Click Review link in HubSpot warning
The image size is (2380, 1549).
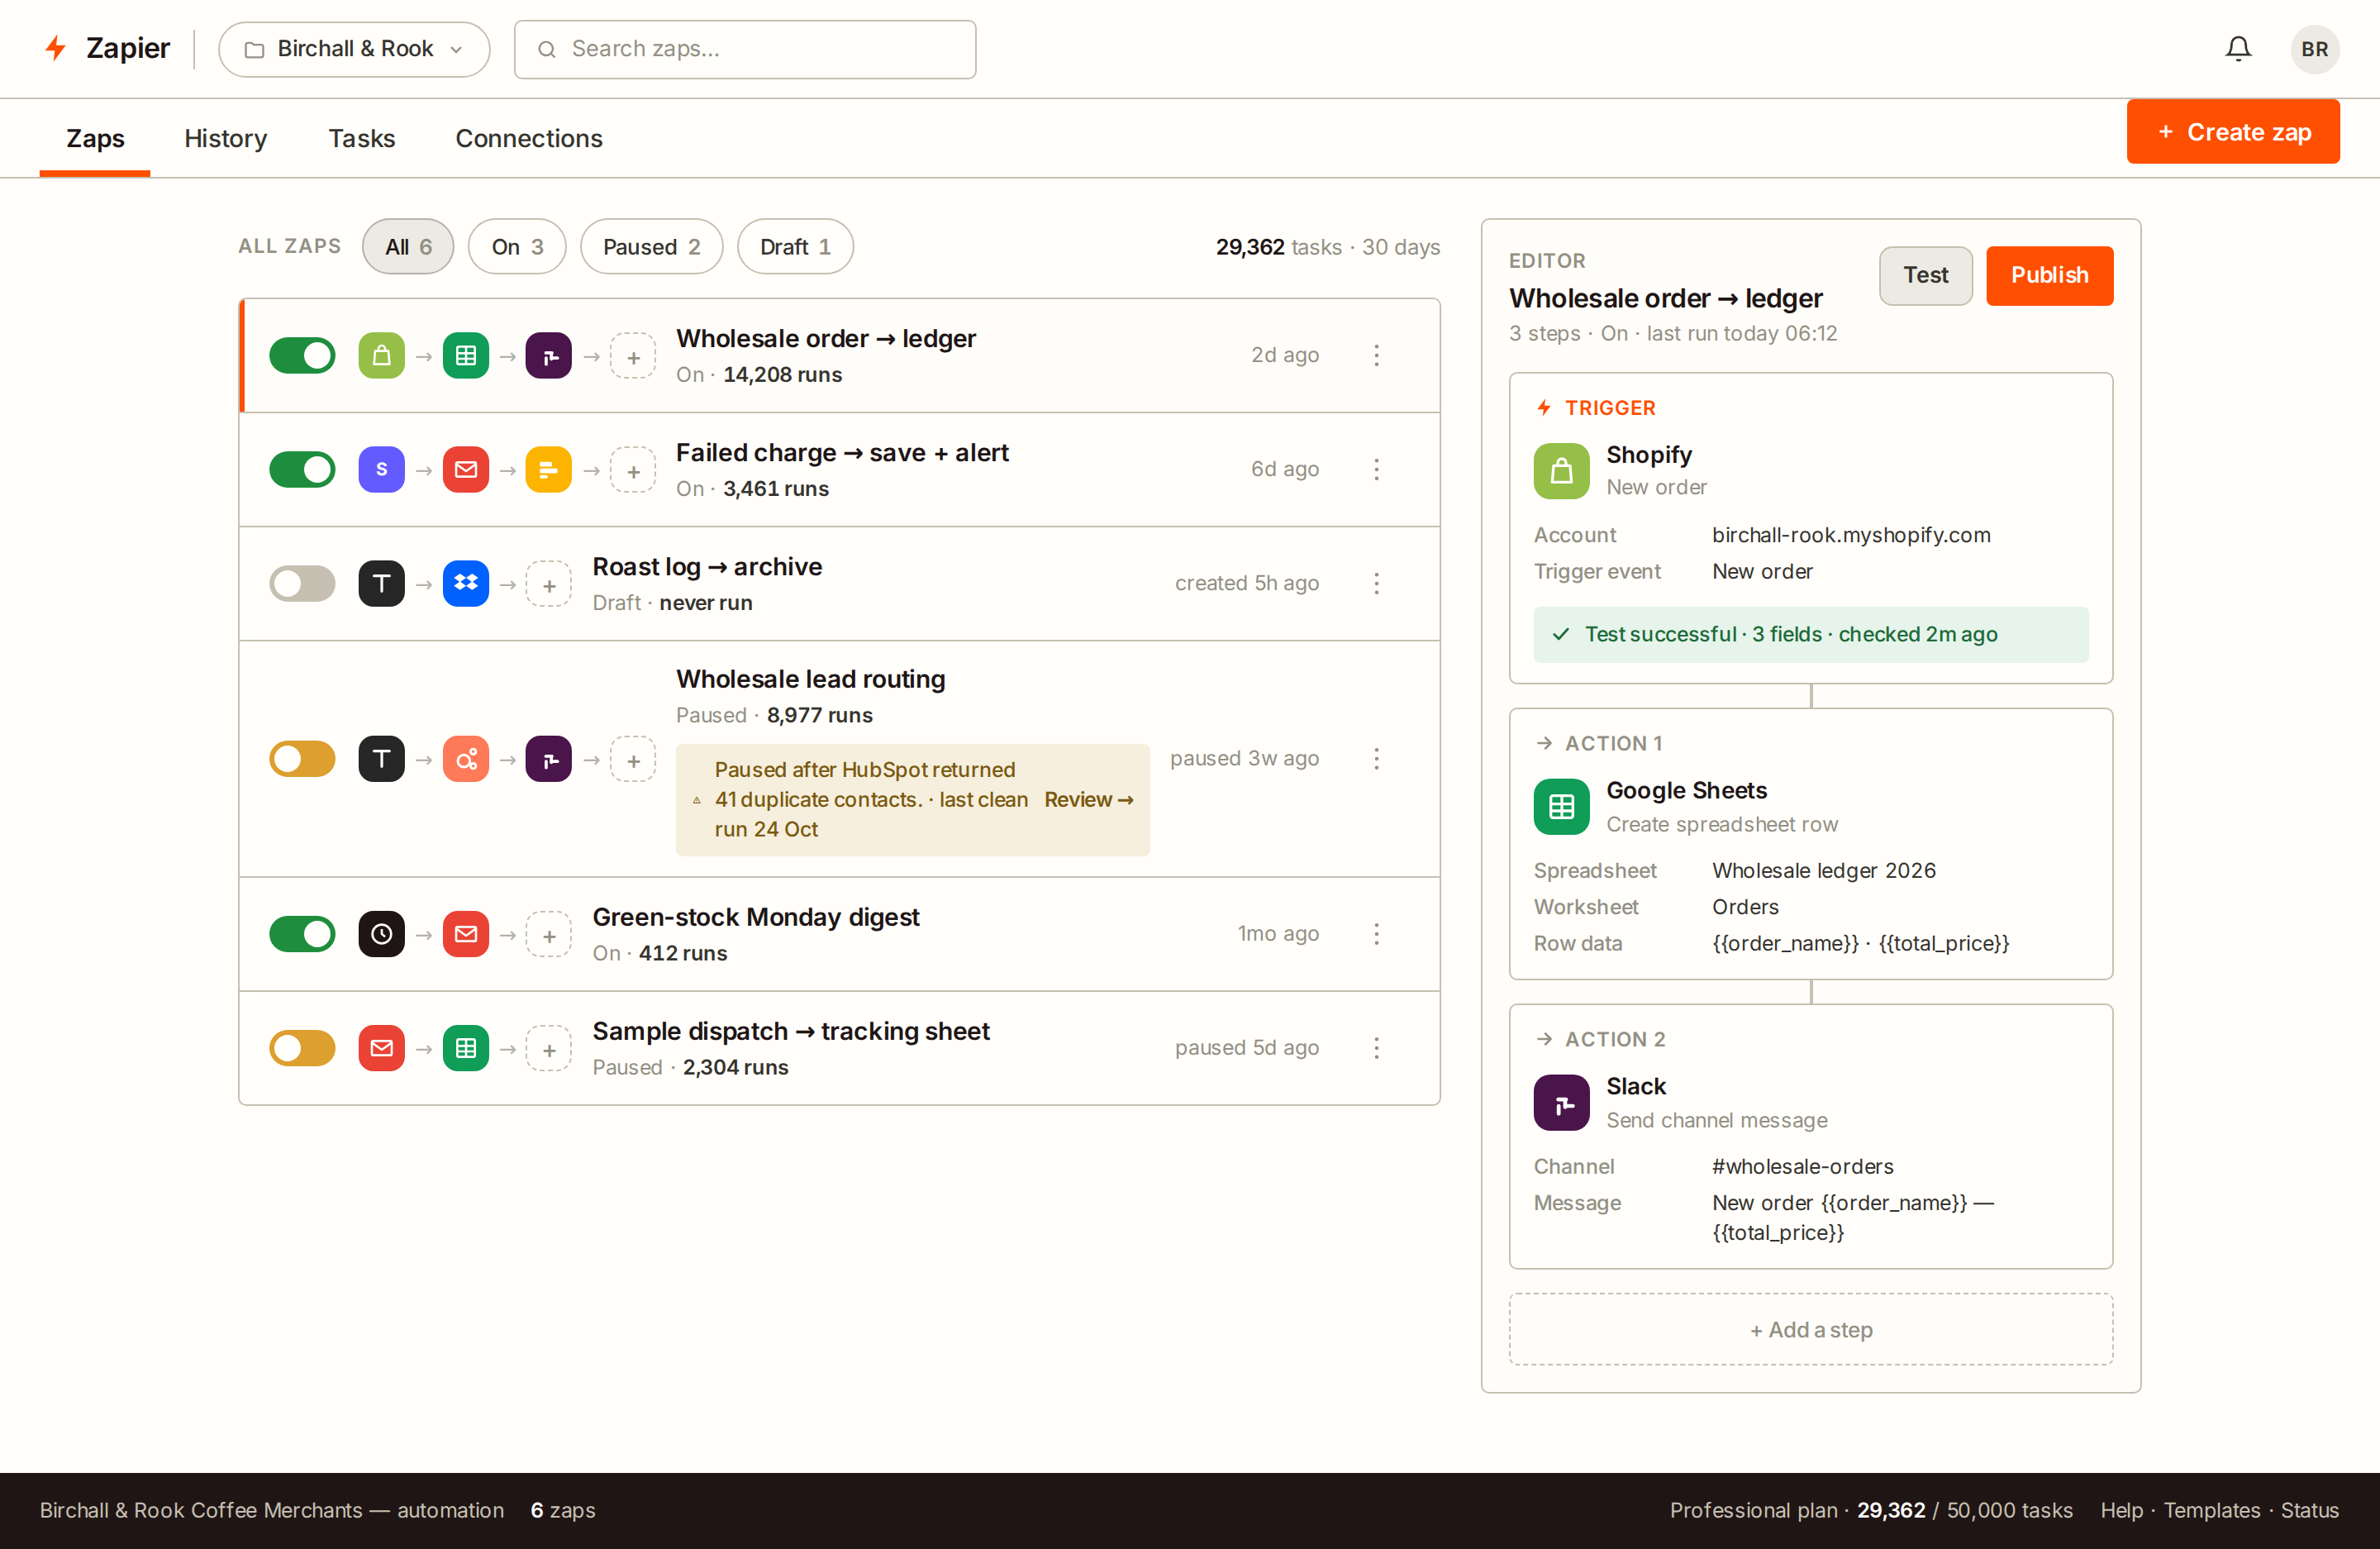(x=1088, y=799)
